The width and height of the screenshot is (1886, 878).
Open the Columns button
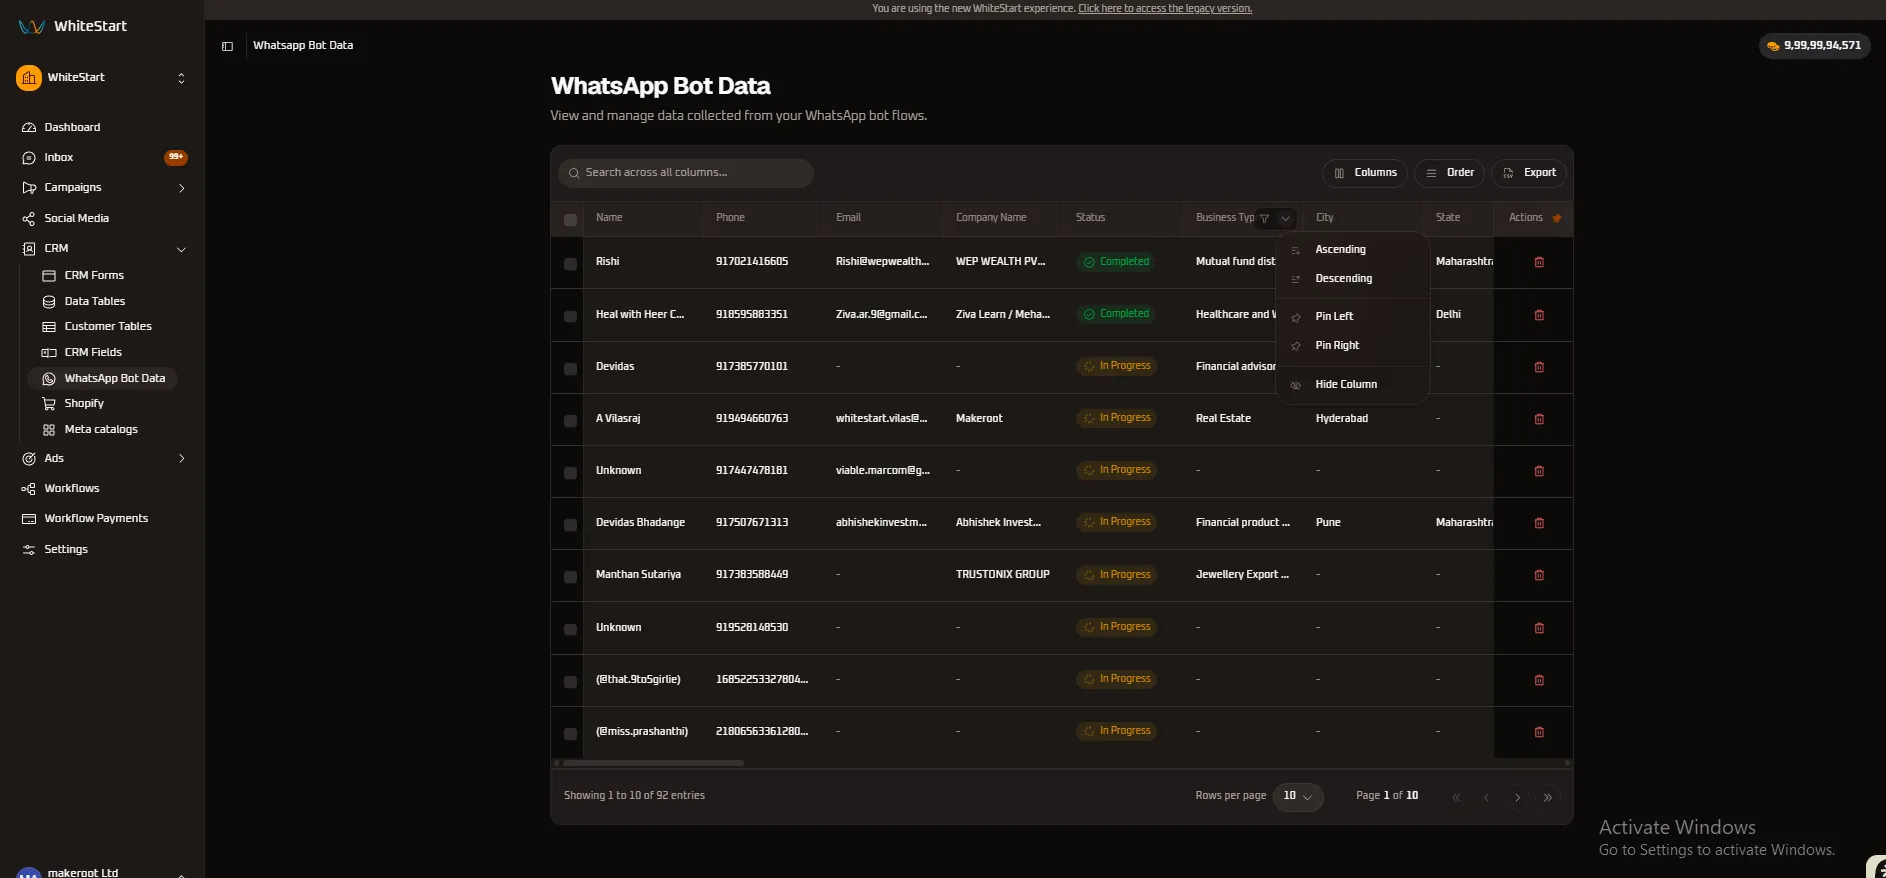1365,174
